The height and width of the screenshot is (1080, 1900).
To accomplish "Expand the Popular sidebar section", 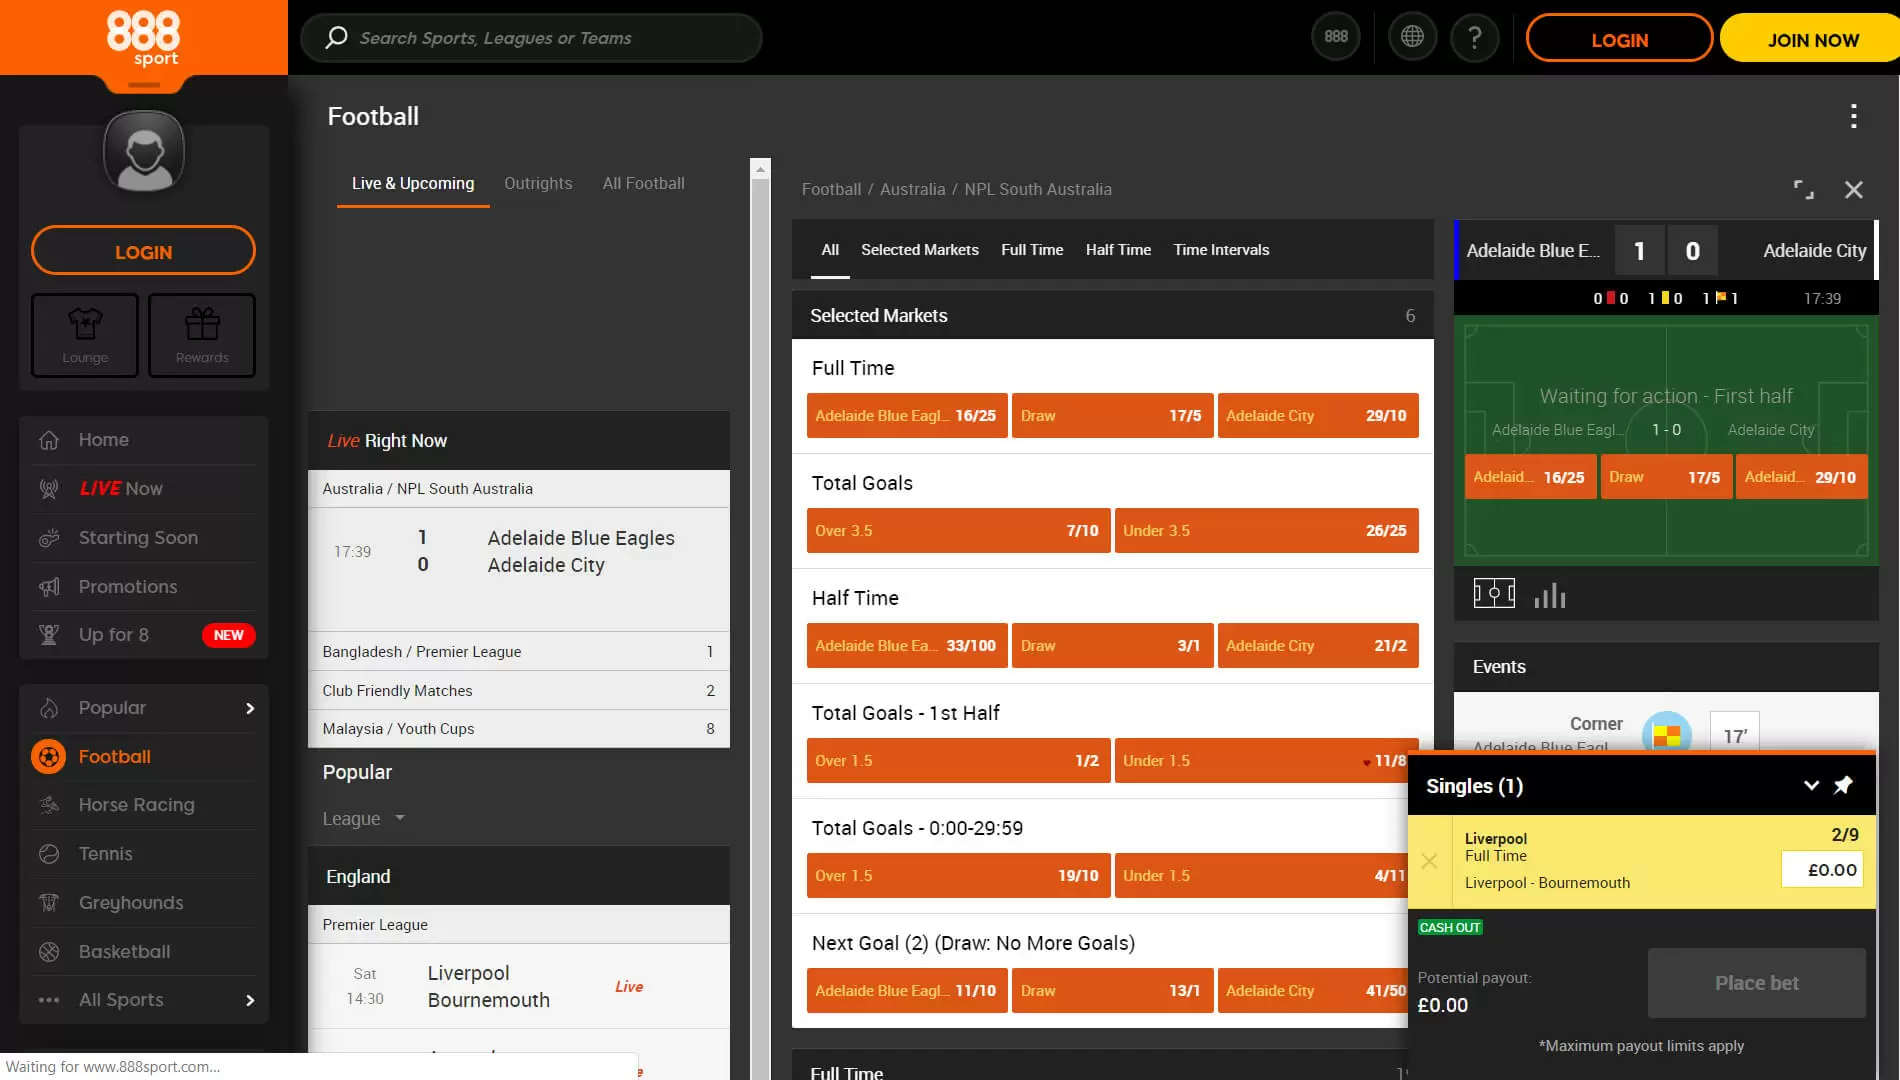I will coord(249,708).
